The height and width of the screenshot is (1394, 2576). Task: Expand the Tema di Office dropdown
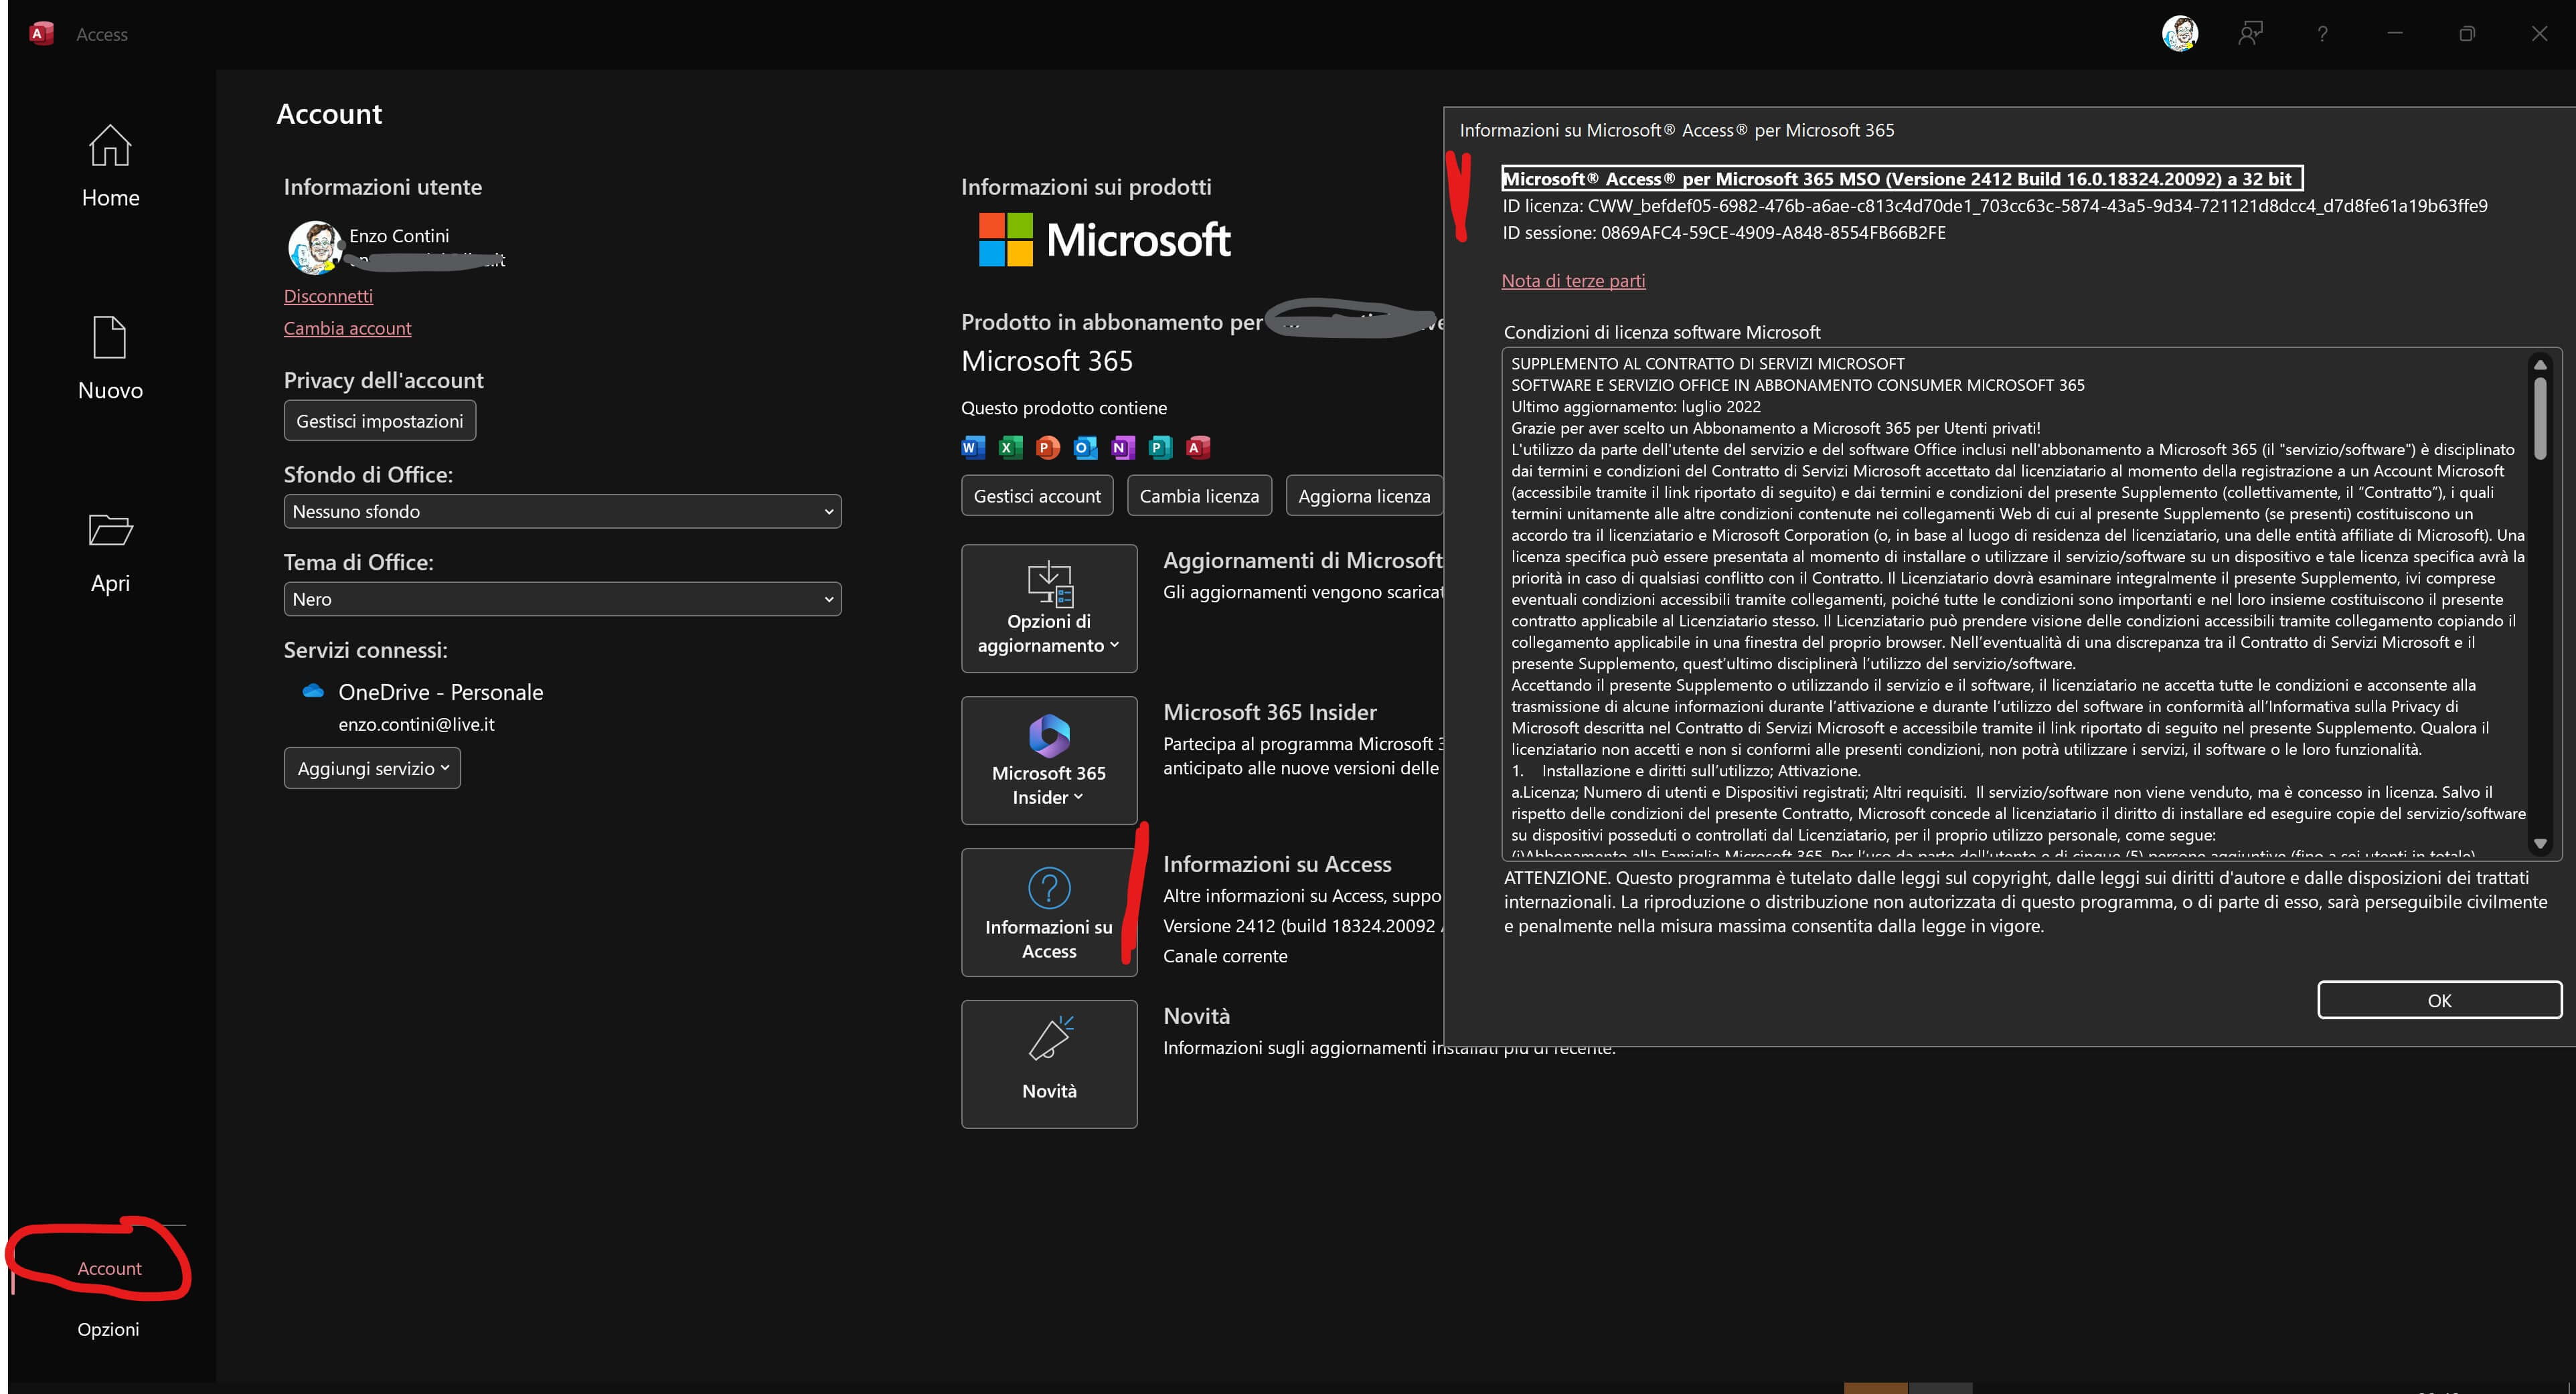click(562, 600)
